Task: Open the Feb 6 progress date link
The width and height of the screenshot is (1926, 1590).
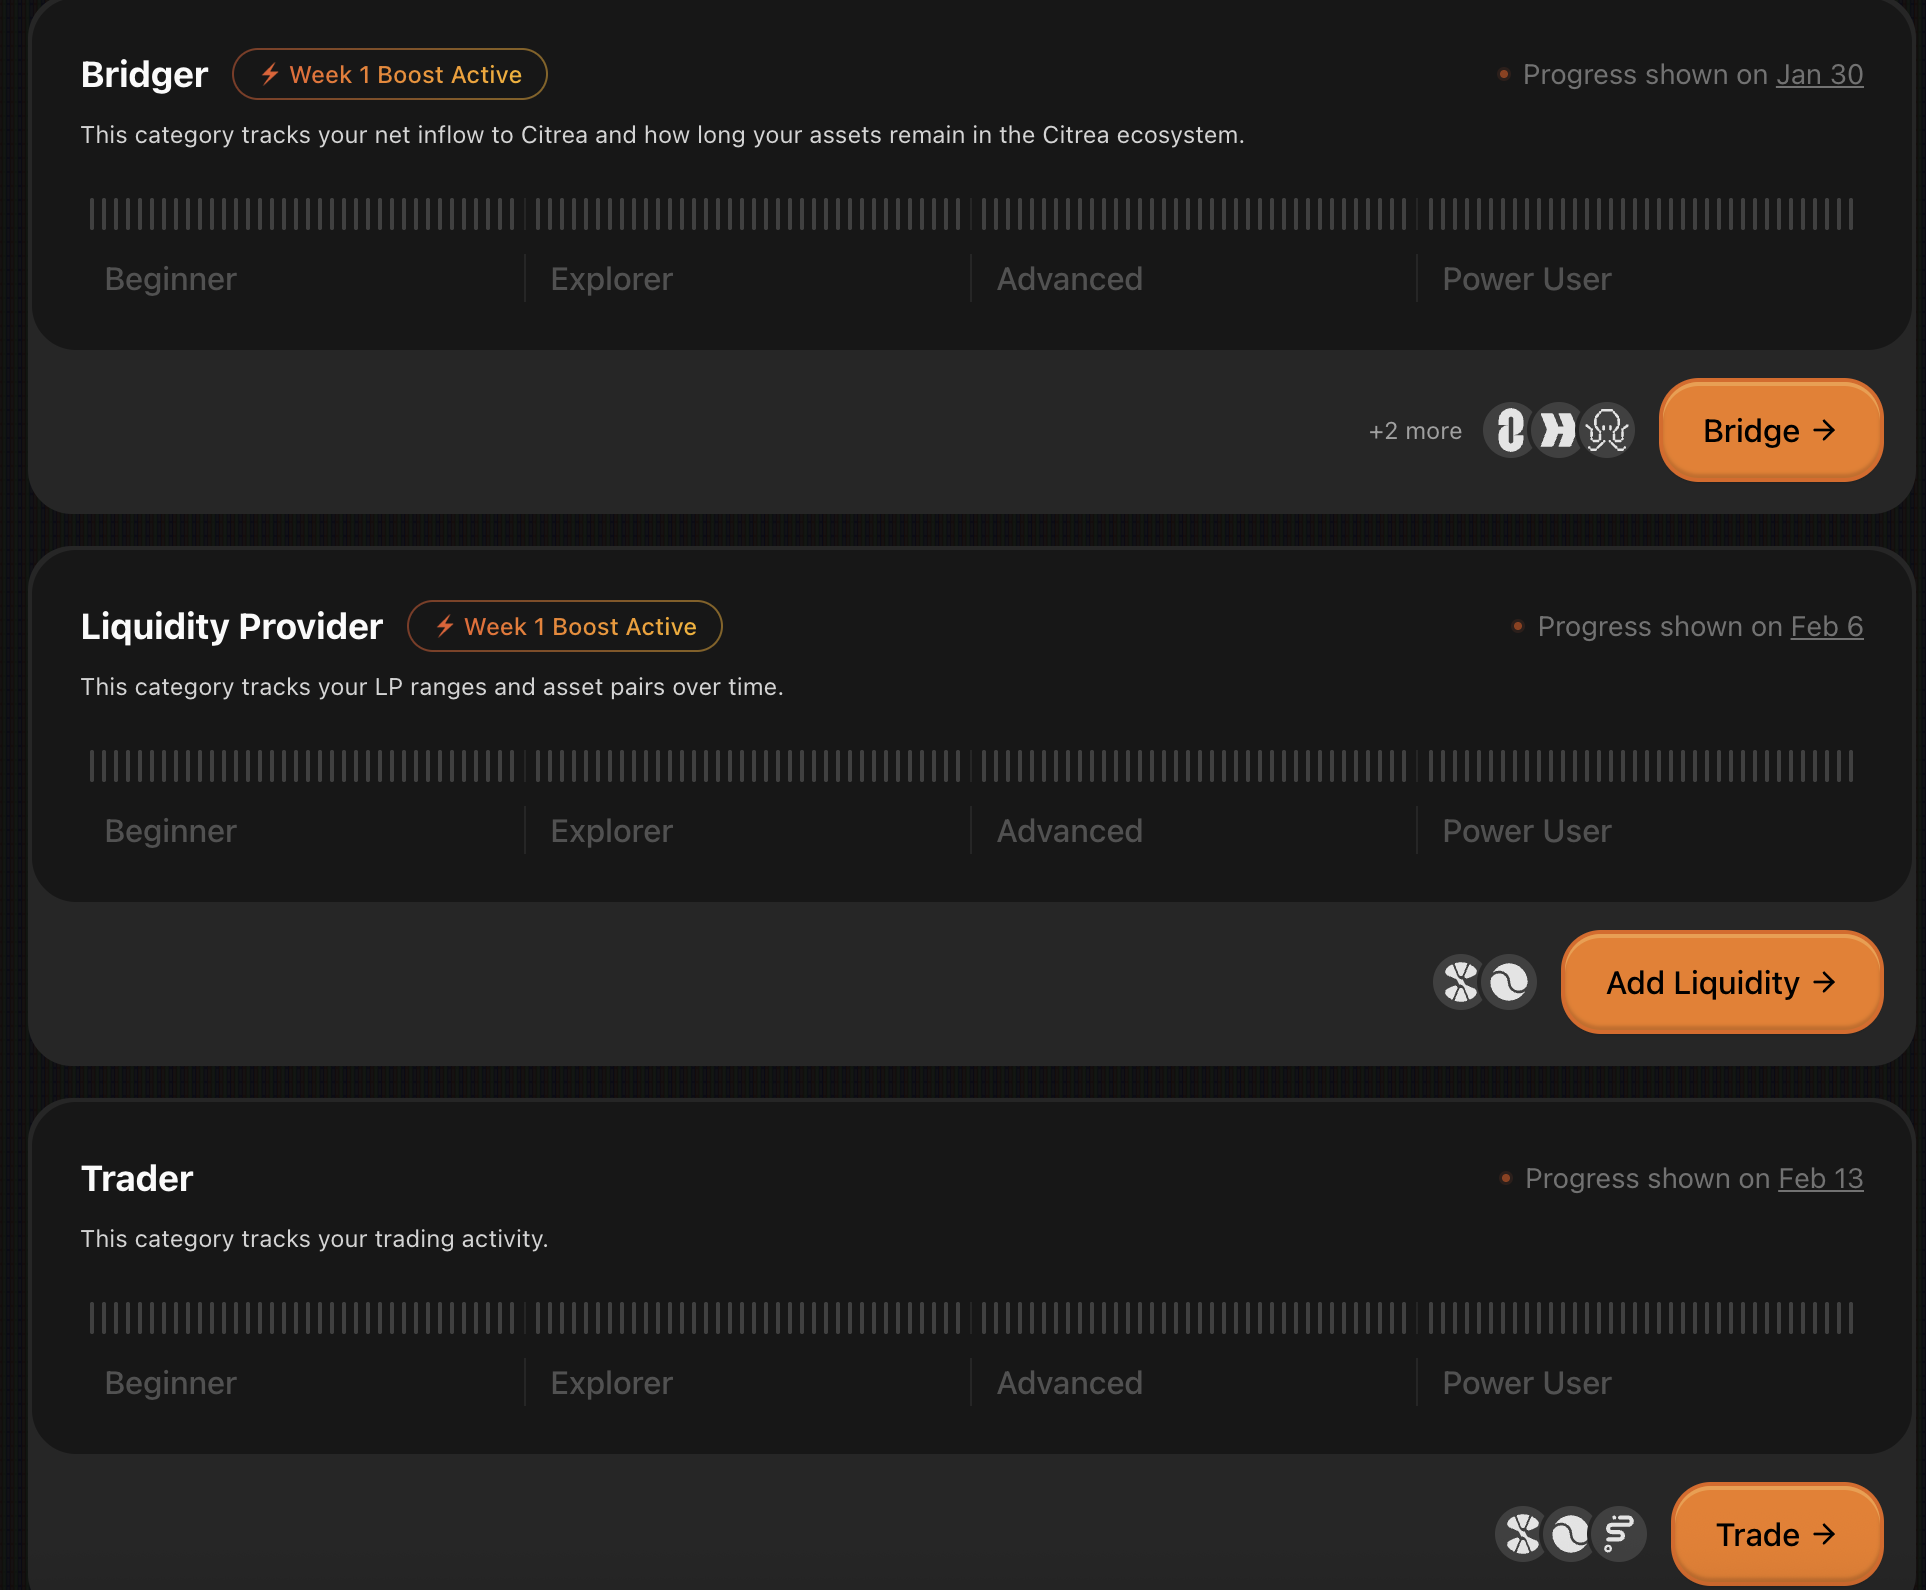Action: click(1826, 627)
